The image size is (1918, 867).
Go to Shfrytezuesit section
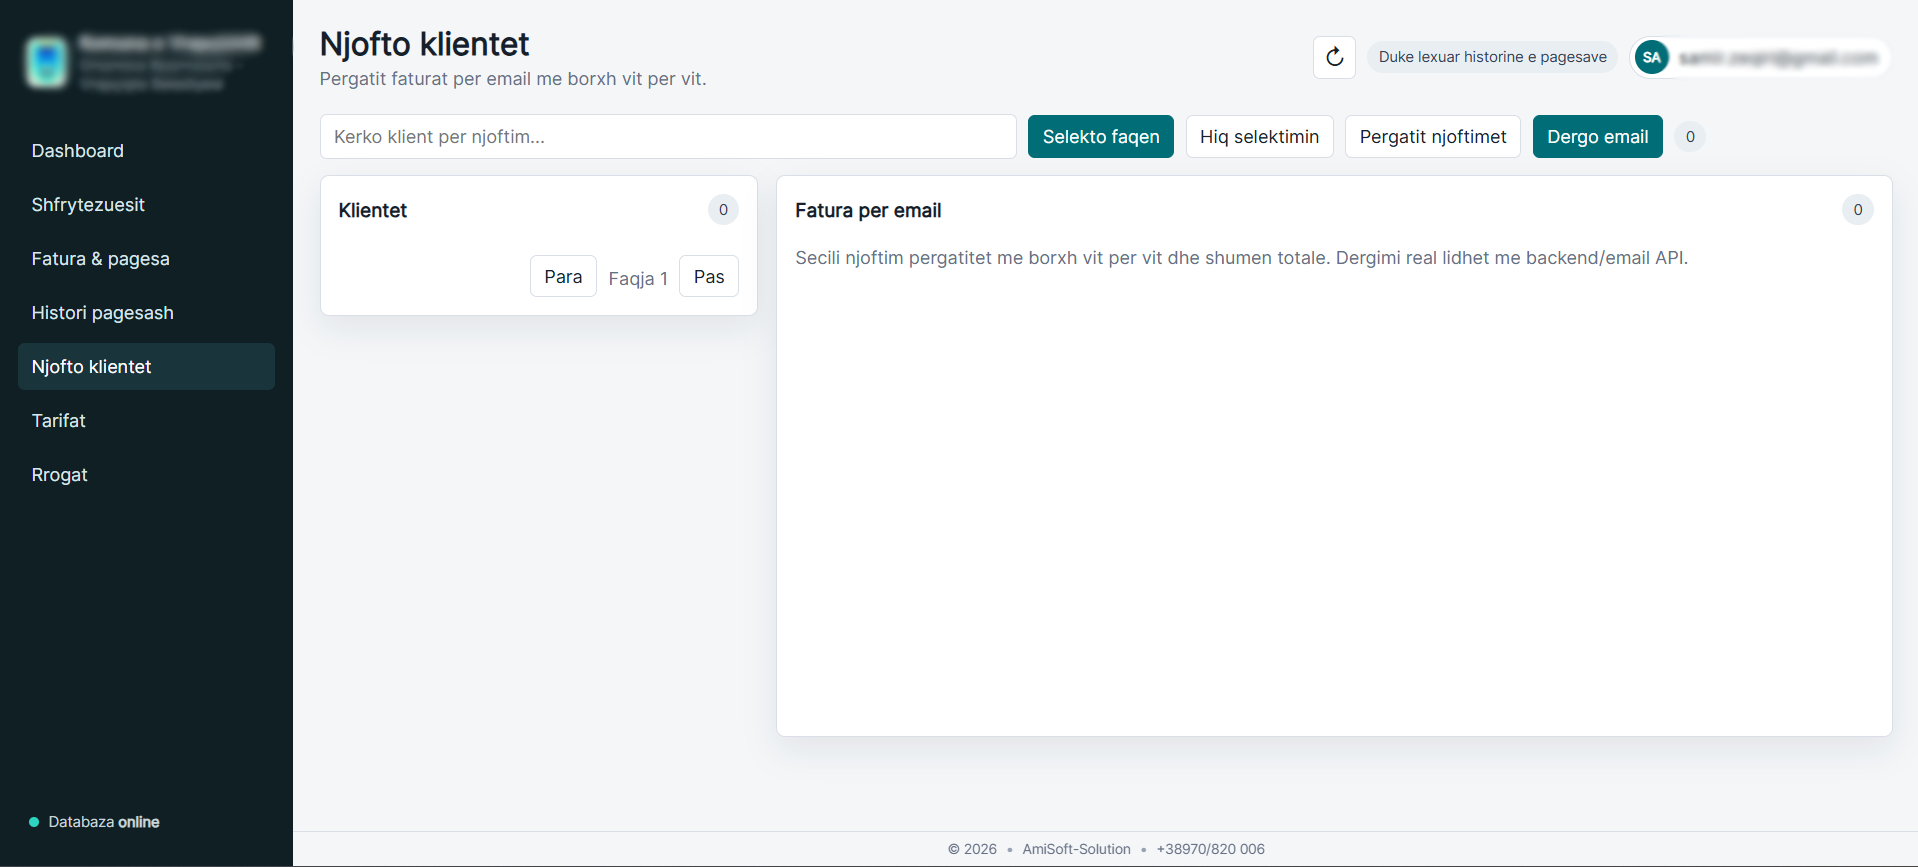146,205
